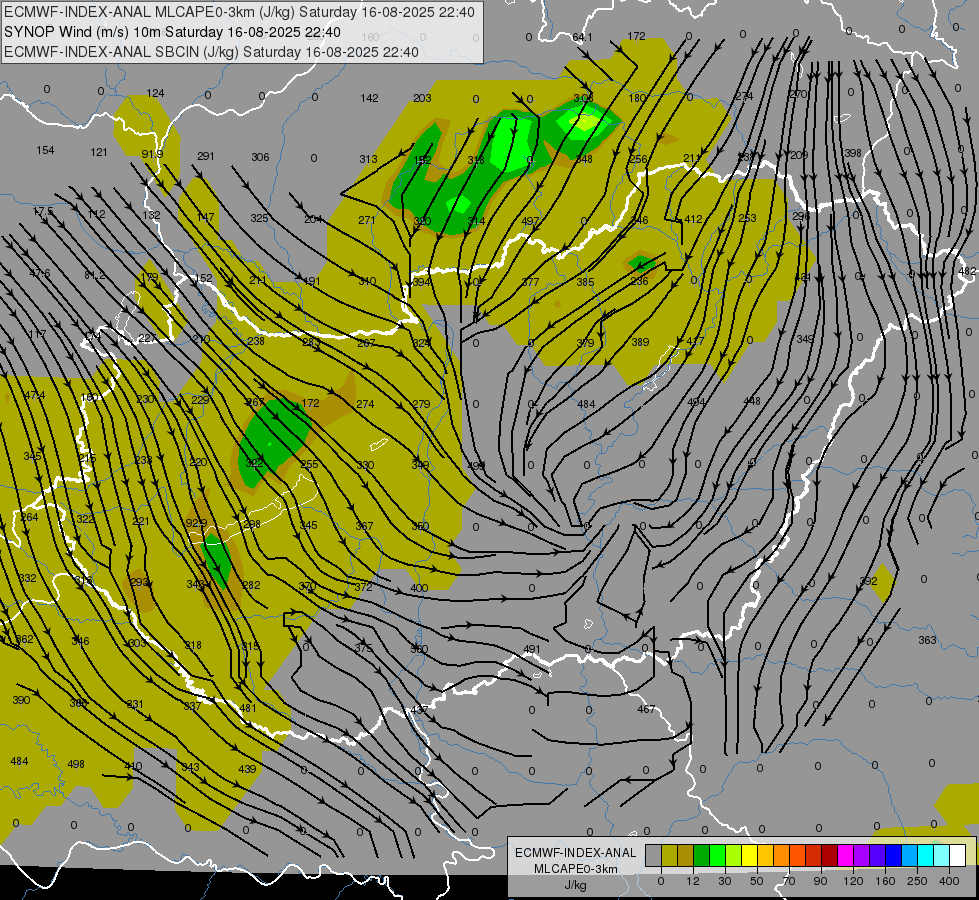The image size is (979, 900).
Task: Click the map value 47.6
Action: point(39,273)
